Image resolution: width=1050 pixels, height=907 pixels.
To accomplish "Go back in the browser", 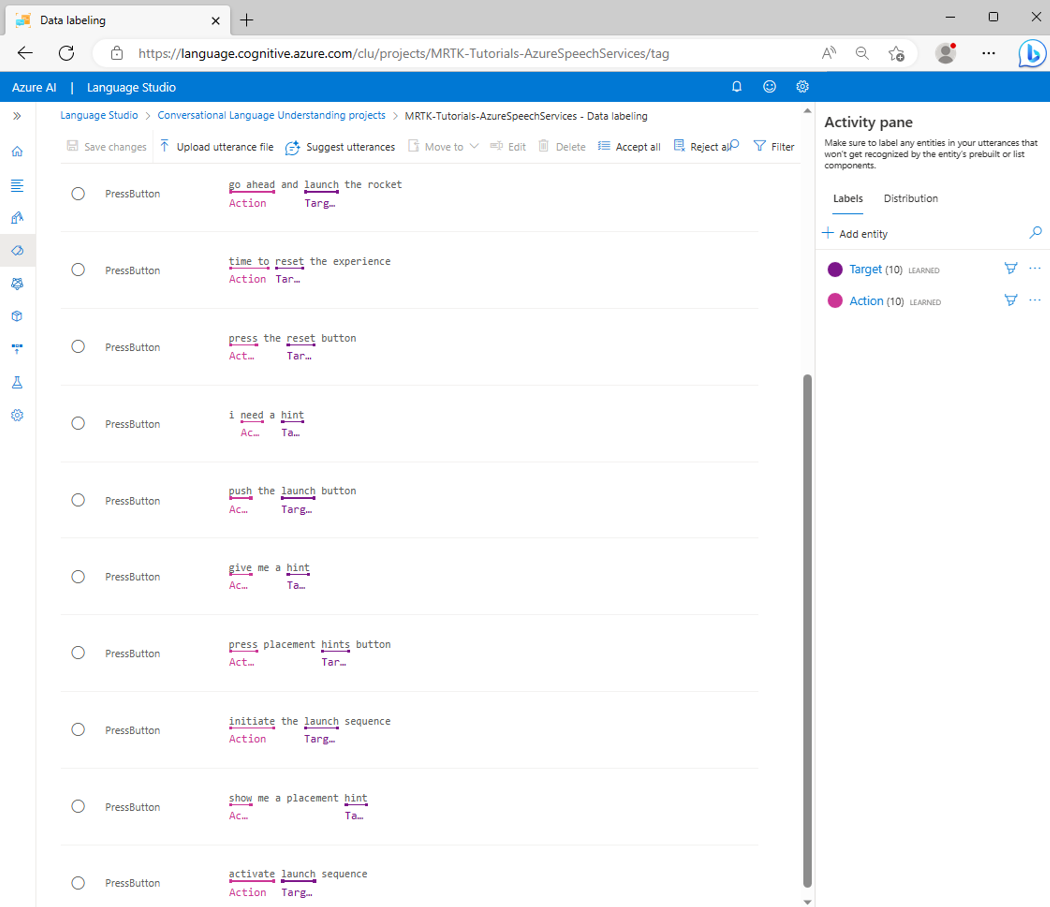I will [25, 53].
